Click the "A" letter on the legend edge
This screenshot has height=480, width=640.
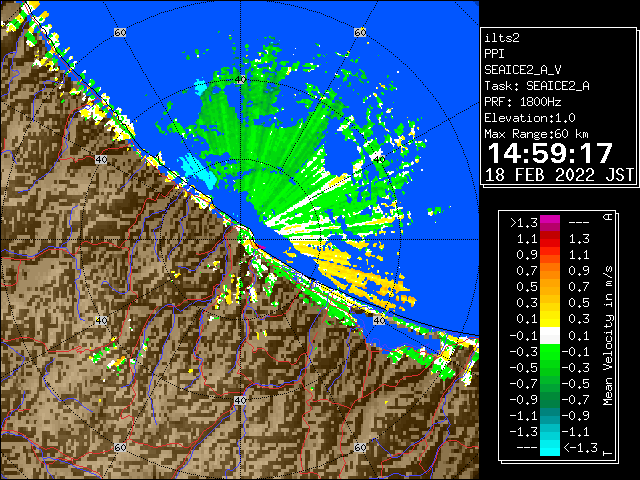pyautogui.click(x=608, y=217)
